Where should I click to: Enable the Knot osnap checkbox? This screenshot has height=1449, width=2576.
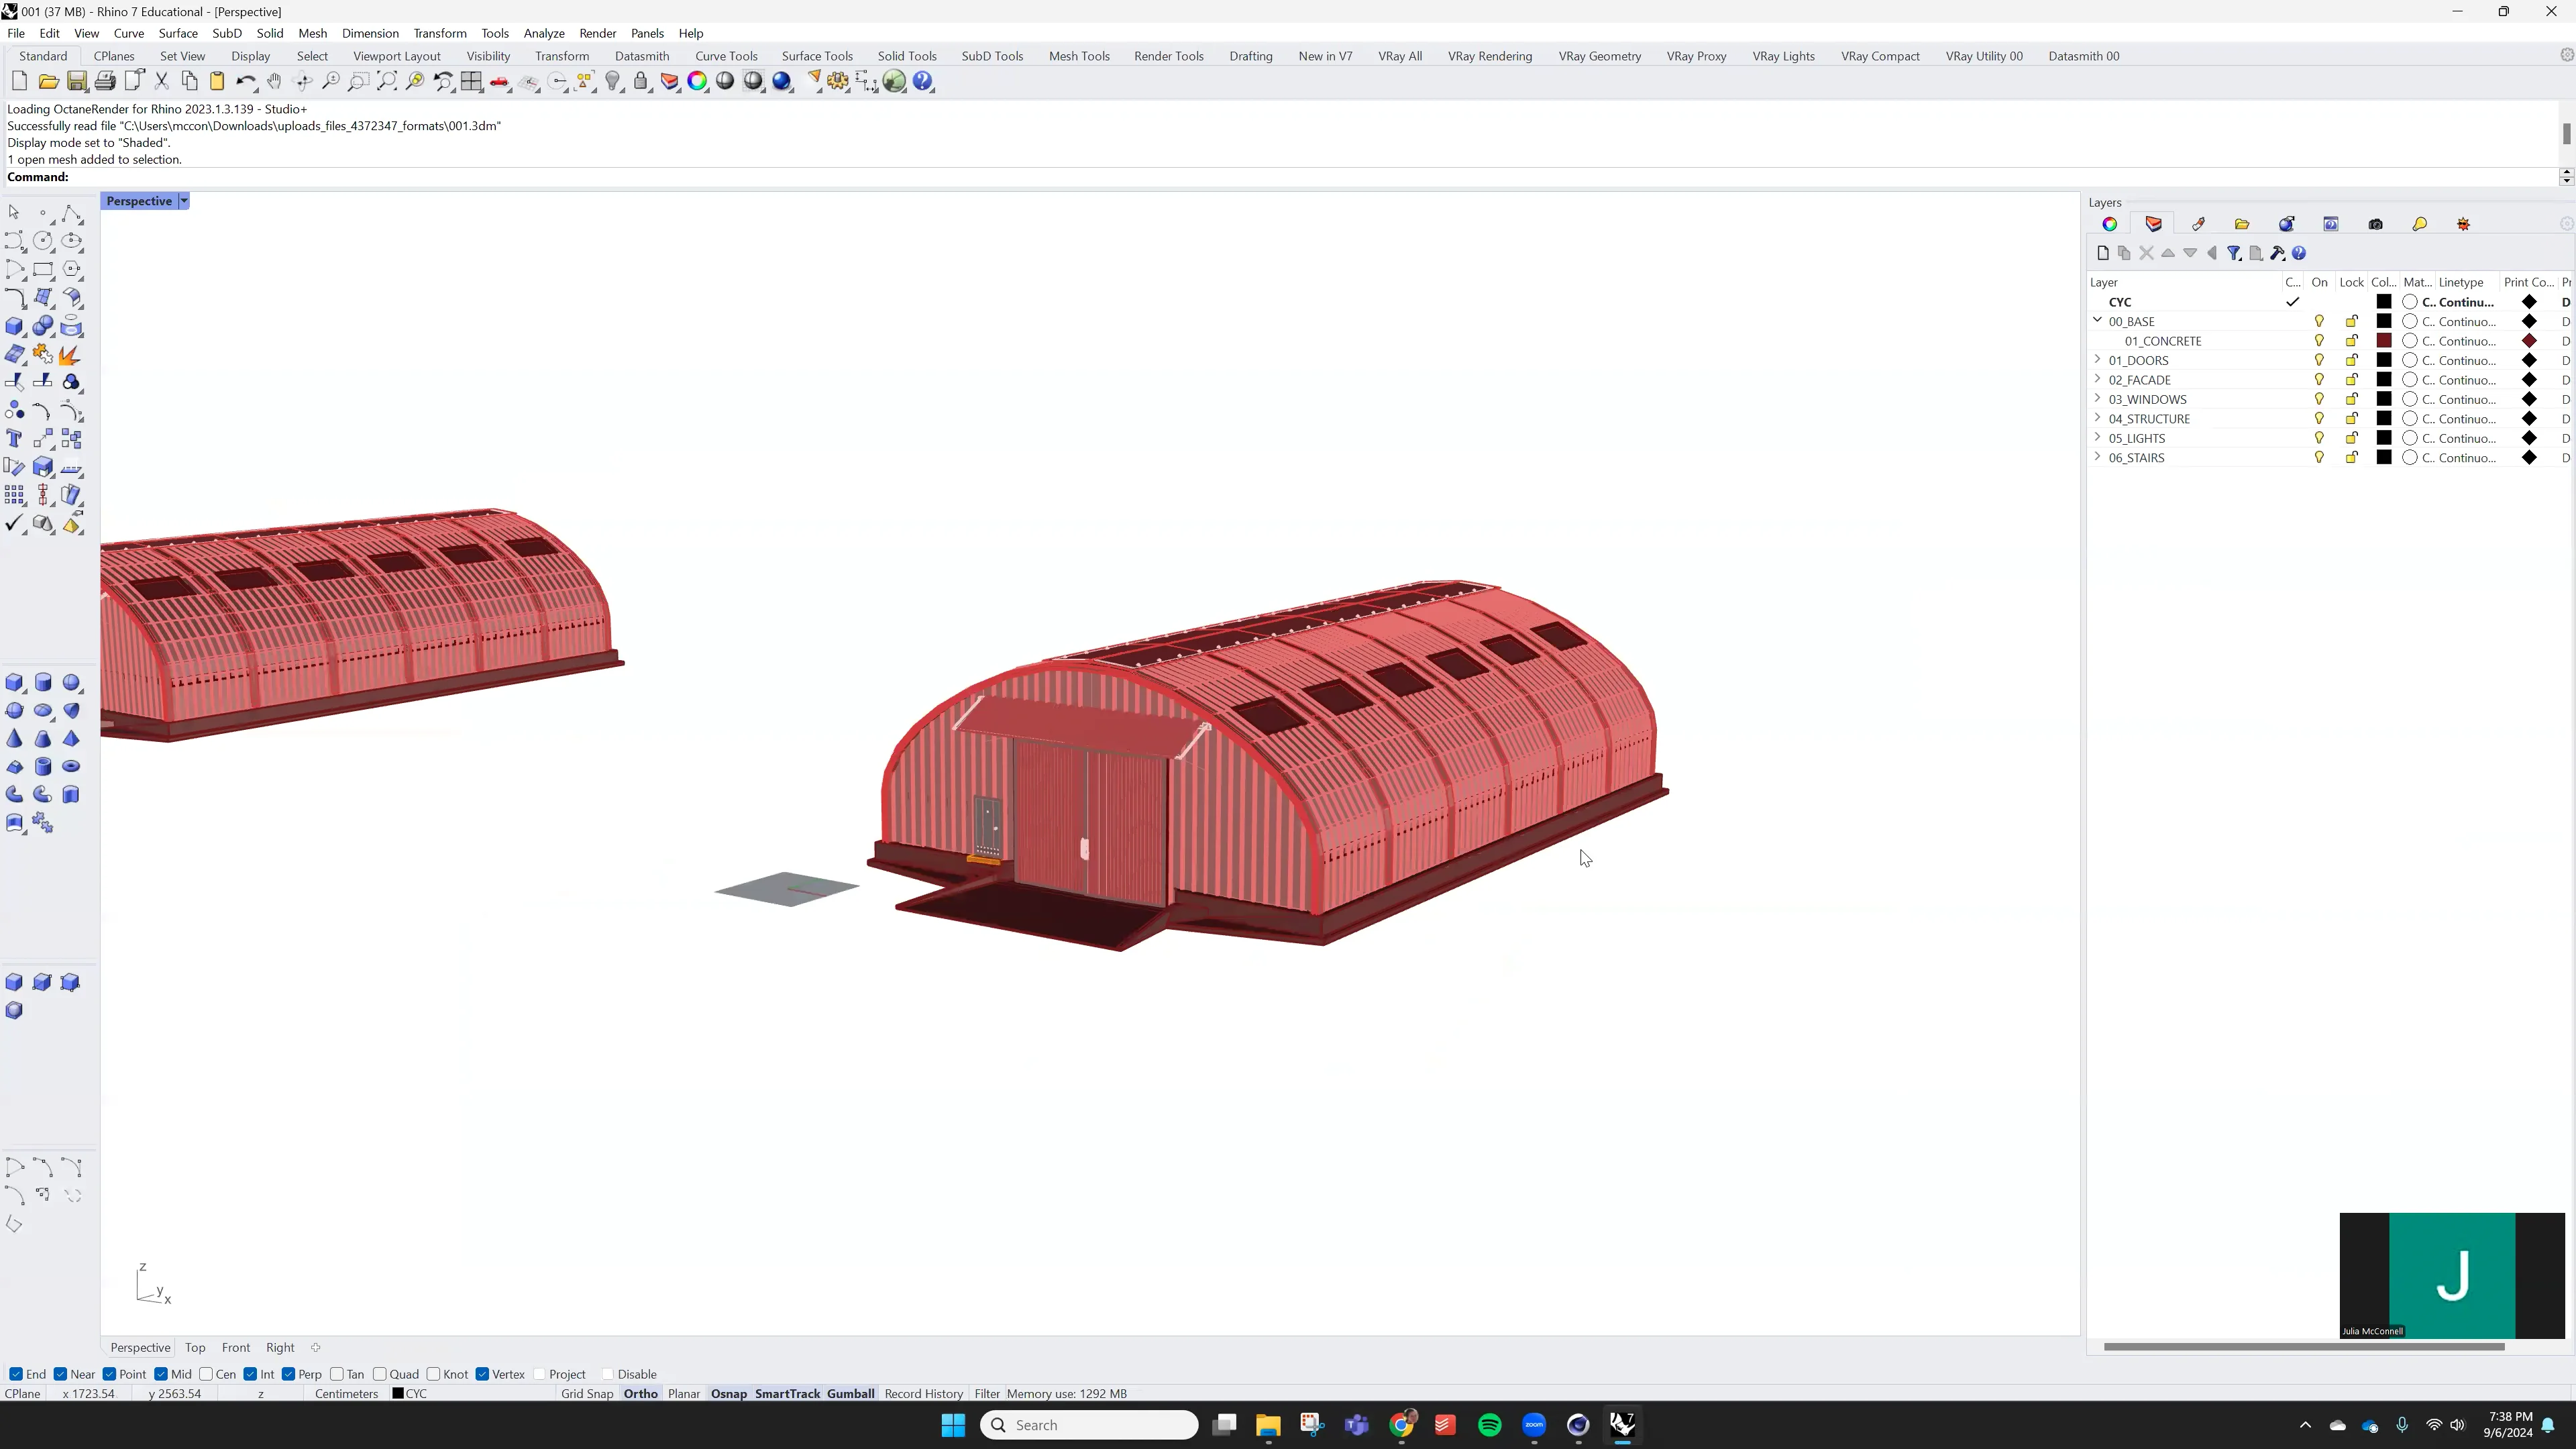(435, 1374)
